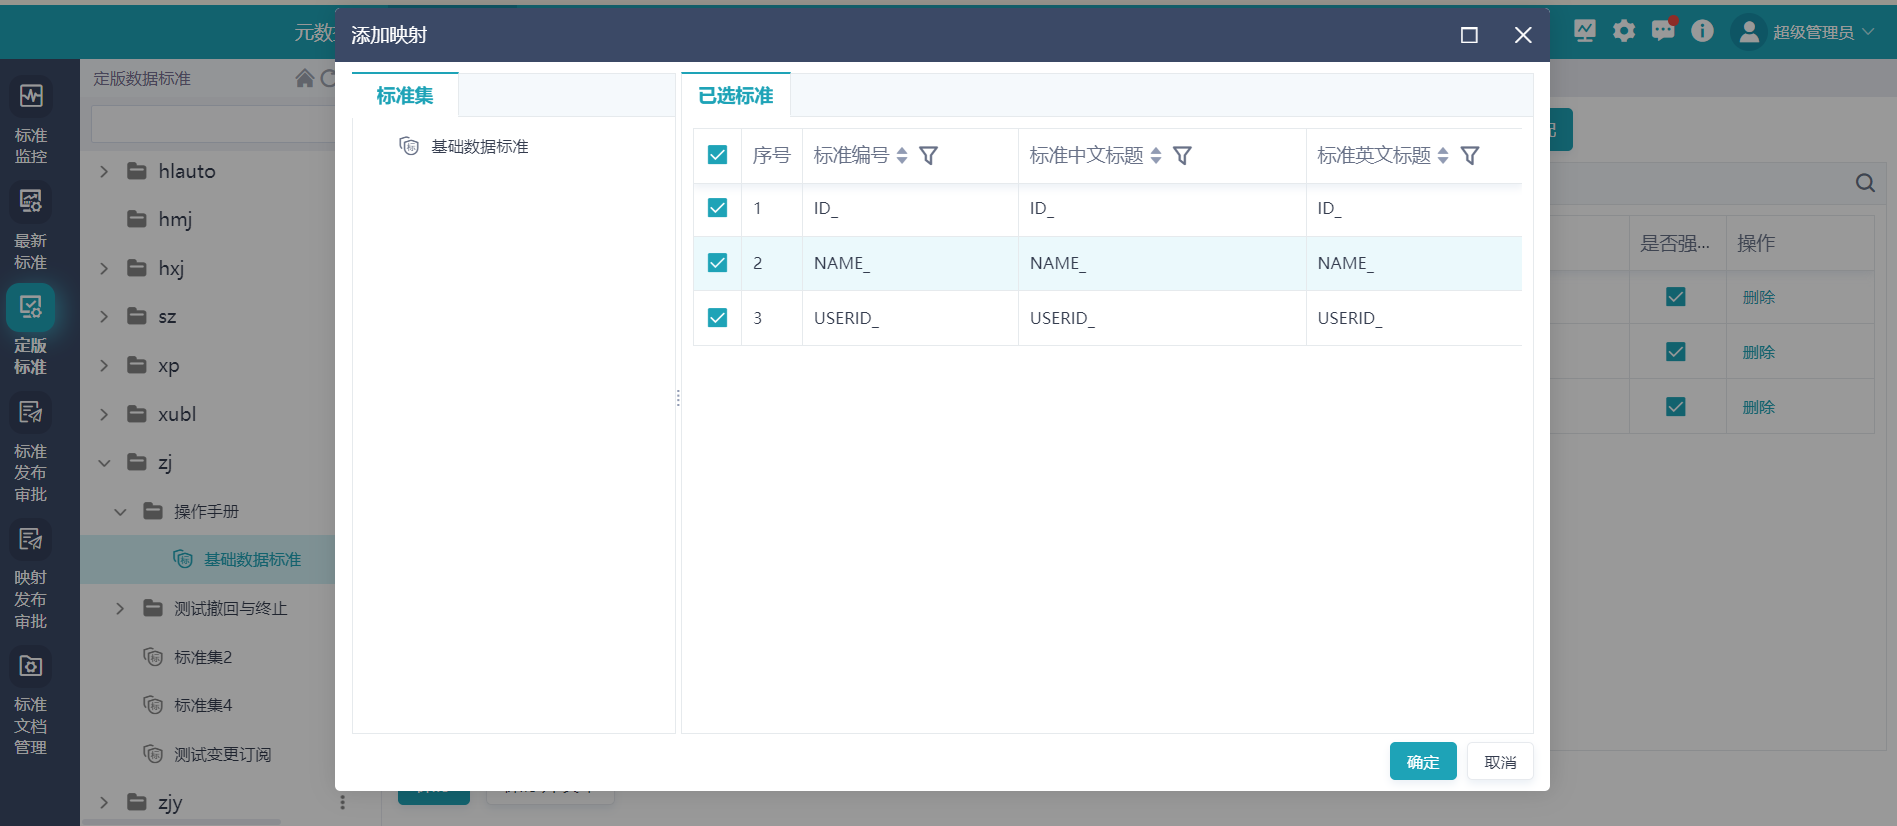
Task: Click the filter icon for 标准中文标题
Action: [x=1182, y=156]
